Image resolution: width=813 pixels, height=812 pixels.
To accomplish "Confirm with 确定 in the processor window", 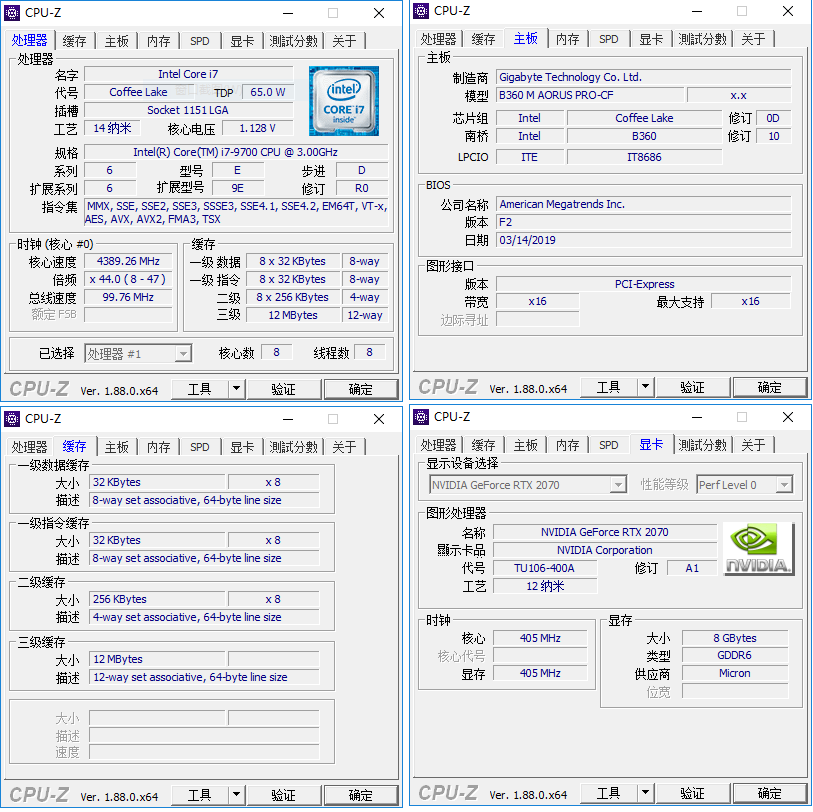I will 361,389.
